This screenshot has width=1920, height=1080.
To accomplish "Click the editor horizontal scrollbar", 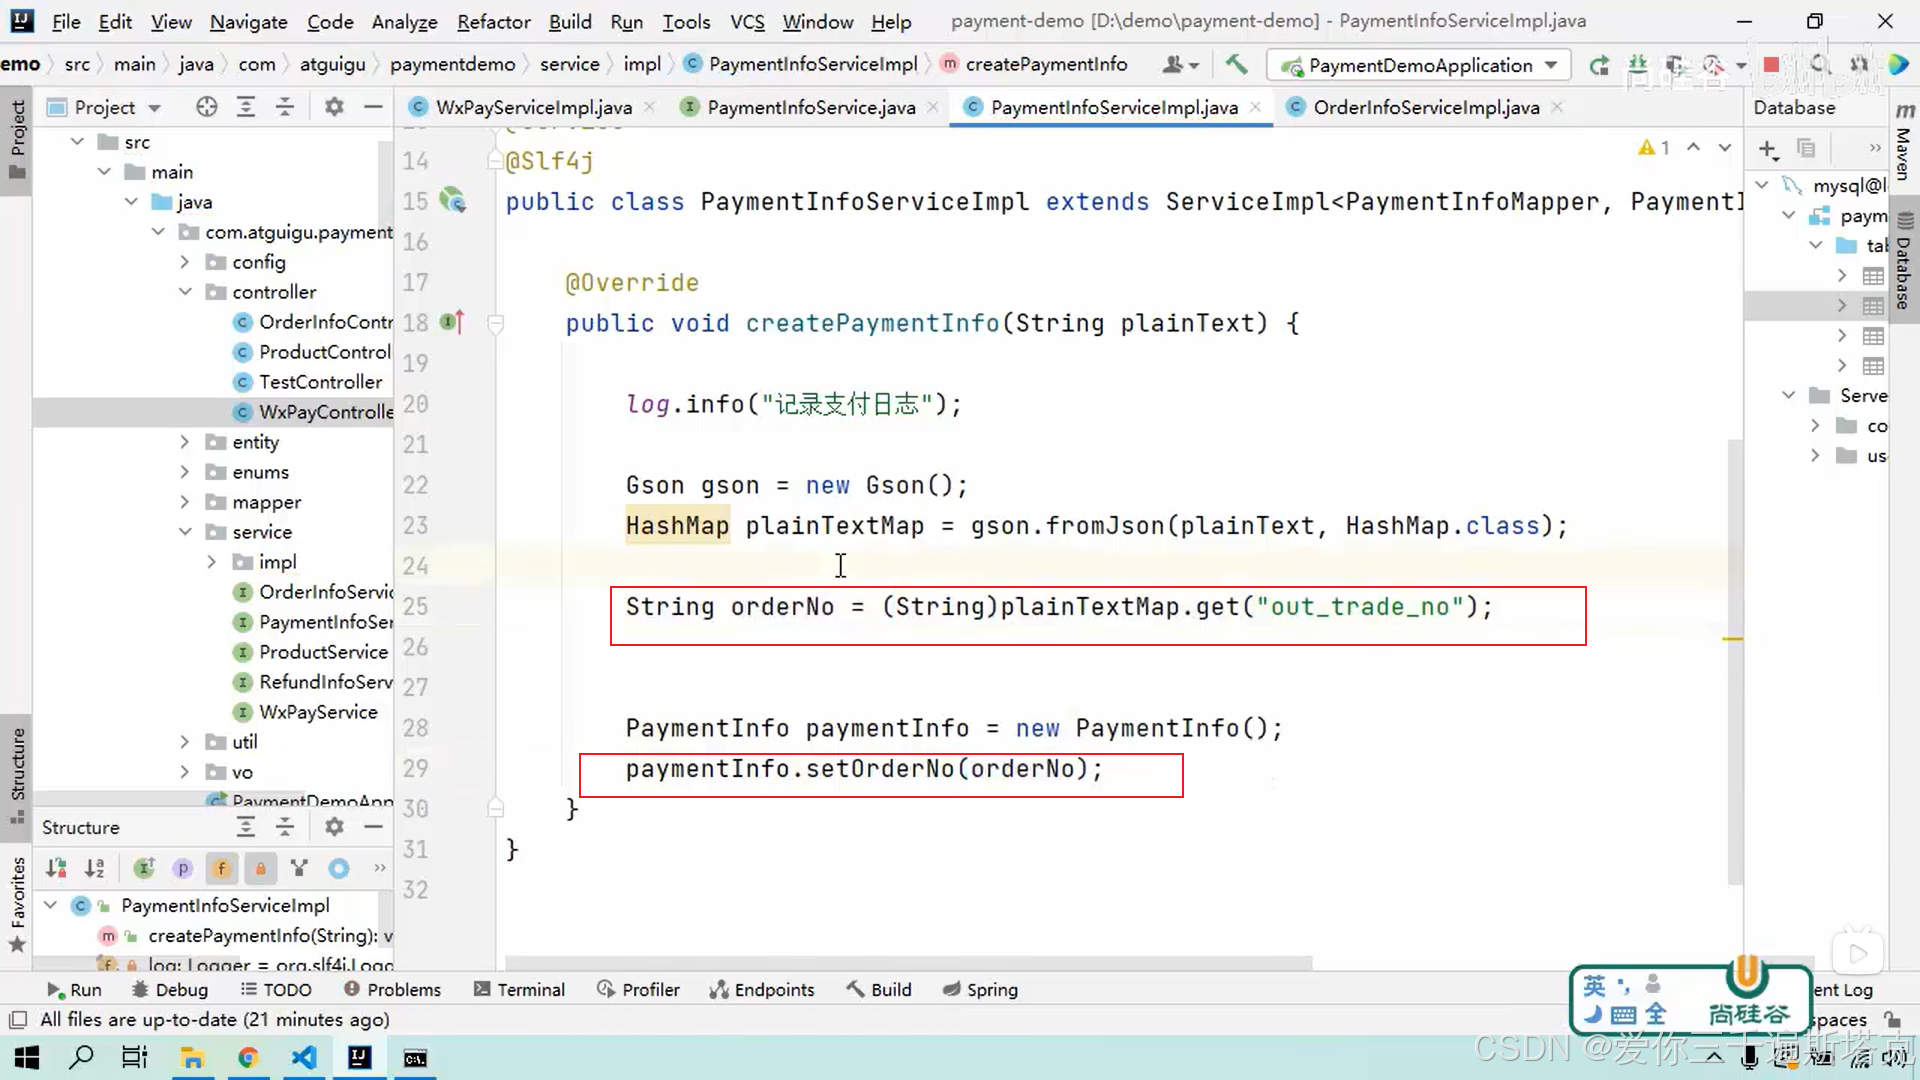I will [x=908, y=963].
